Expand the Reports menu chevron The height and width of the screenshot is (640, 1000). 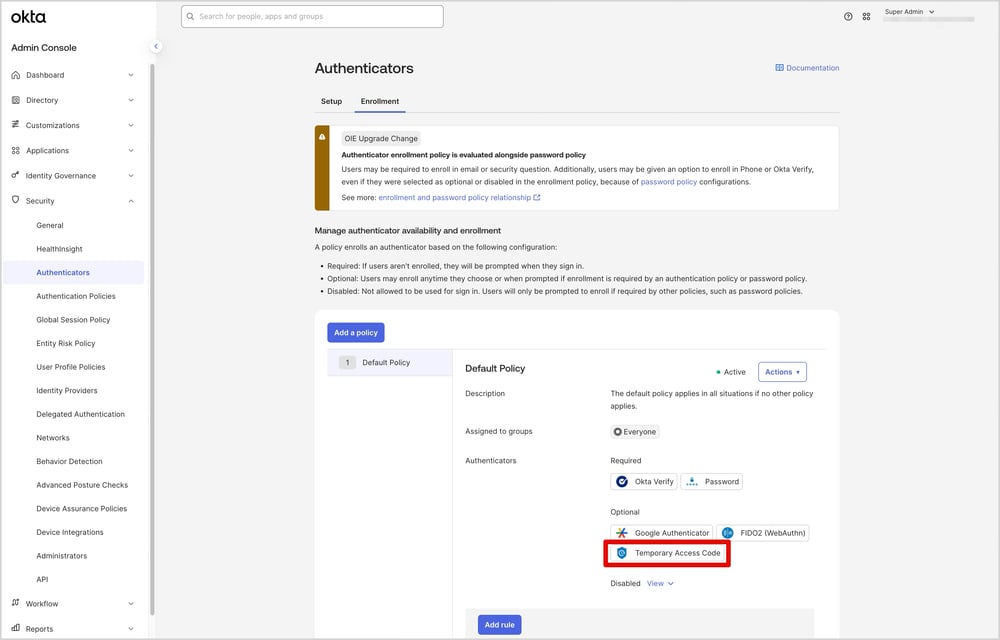pyautogui.click(x=131, y=629)
